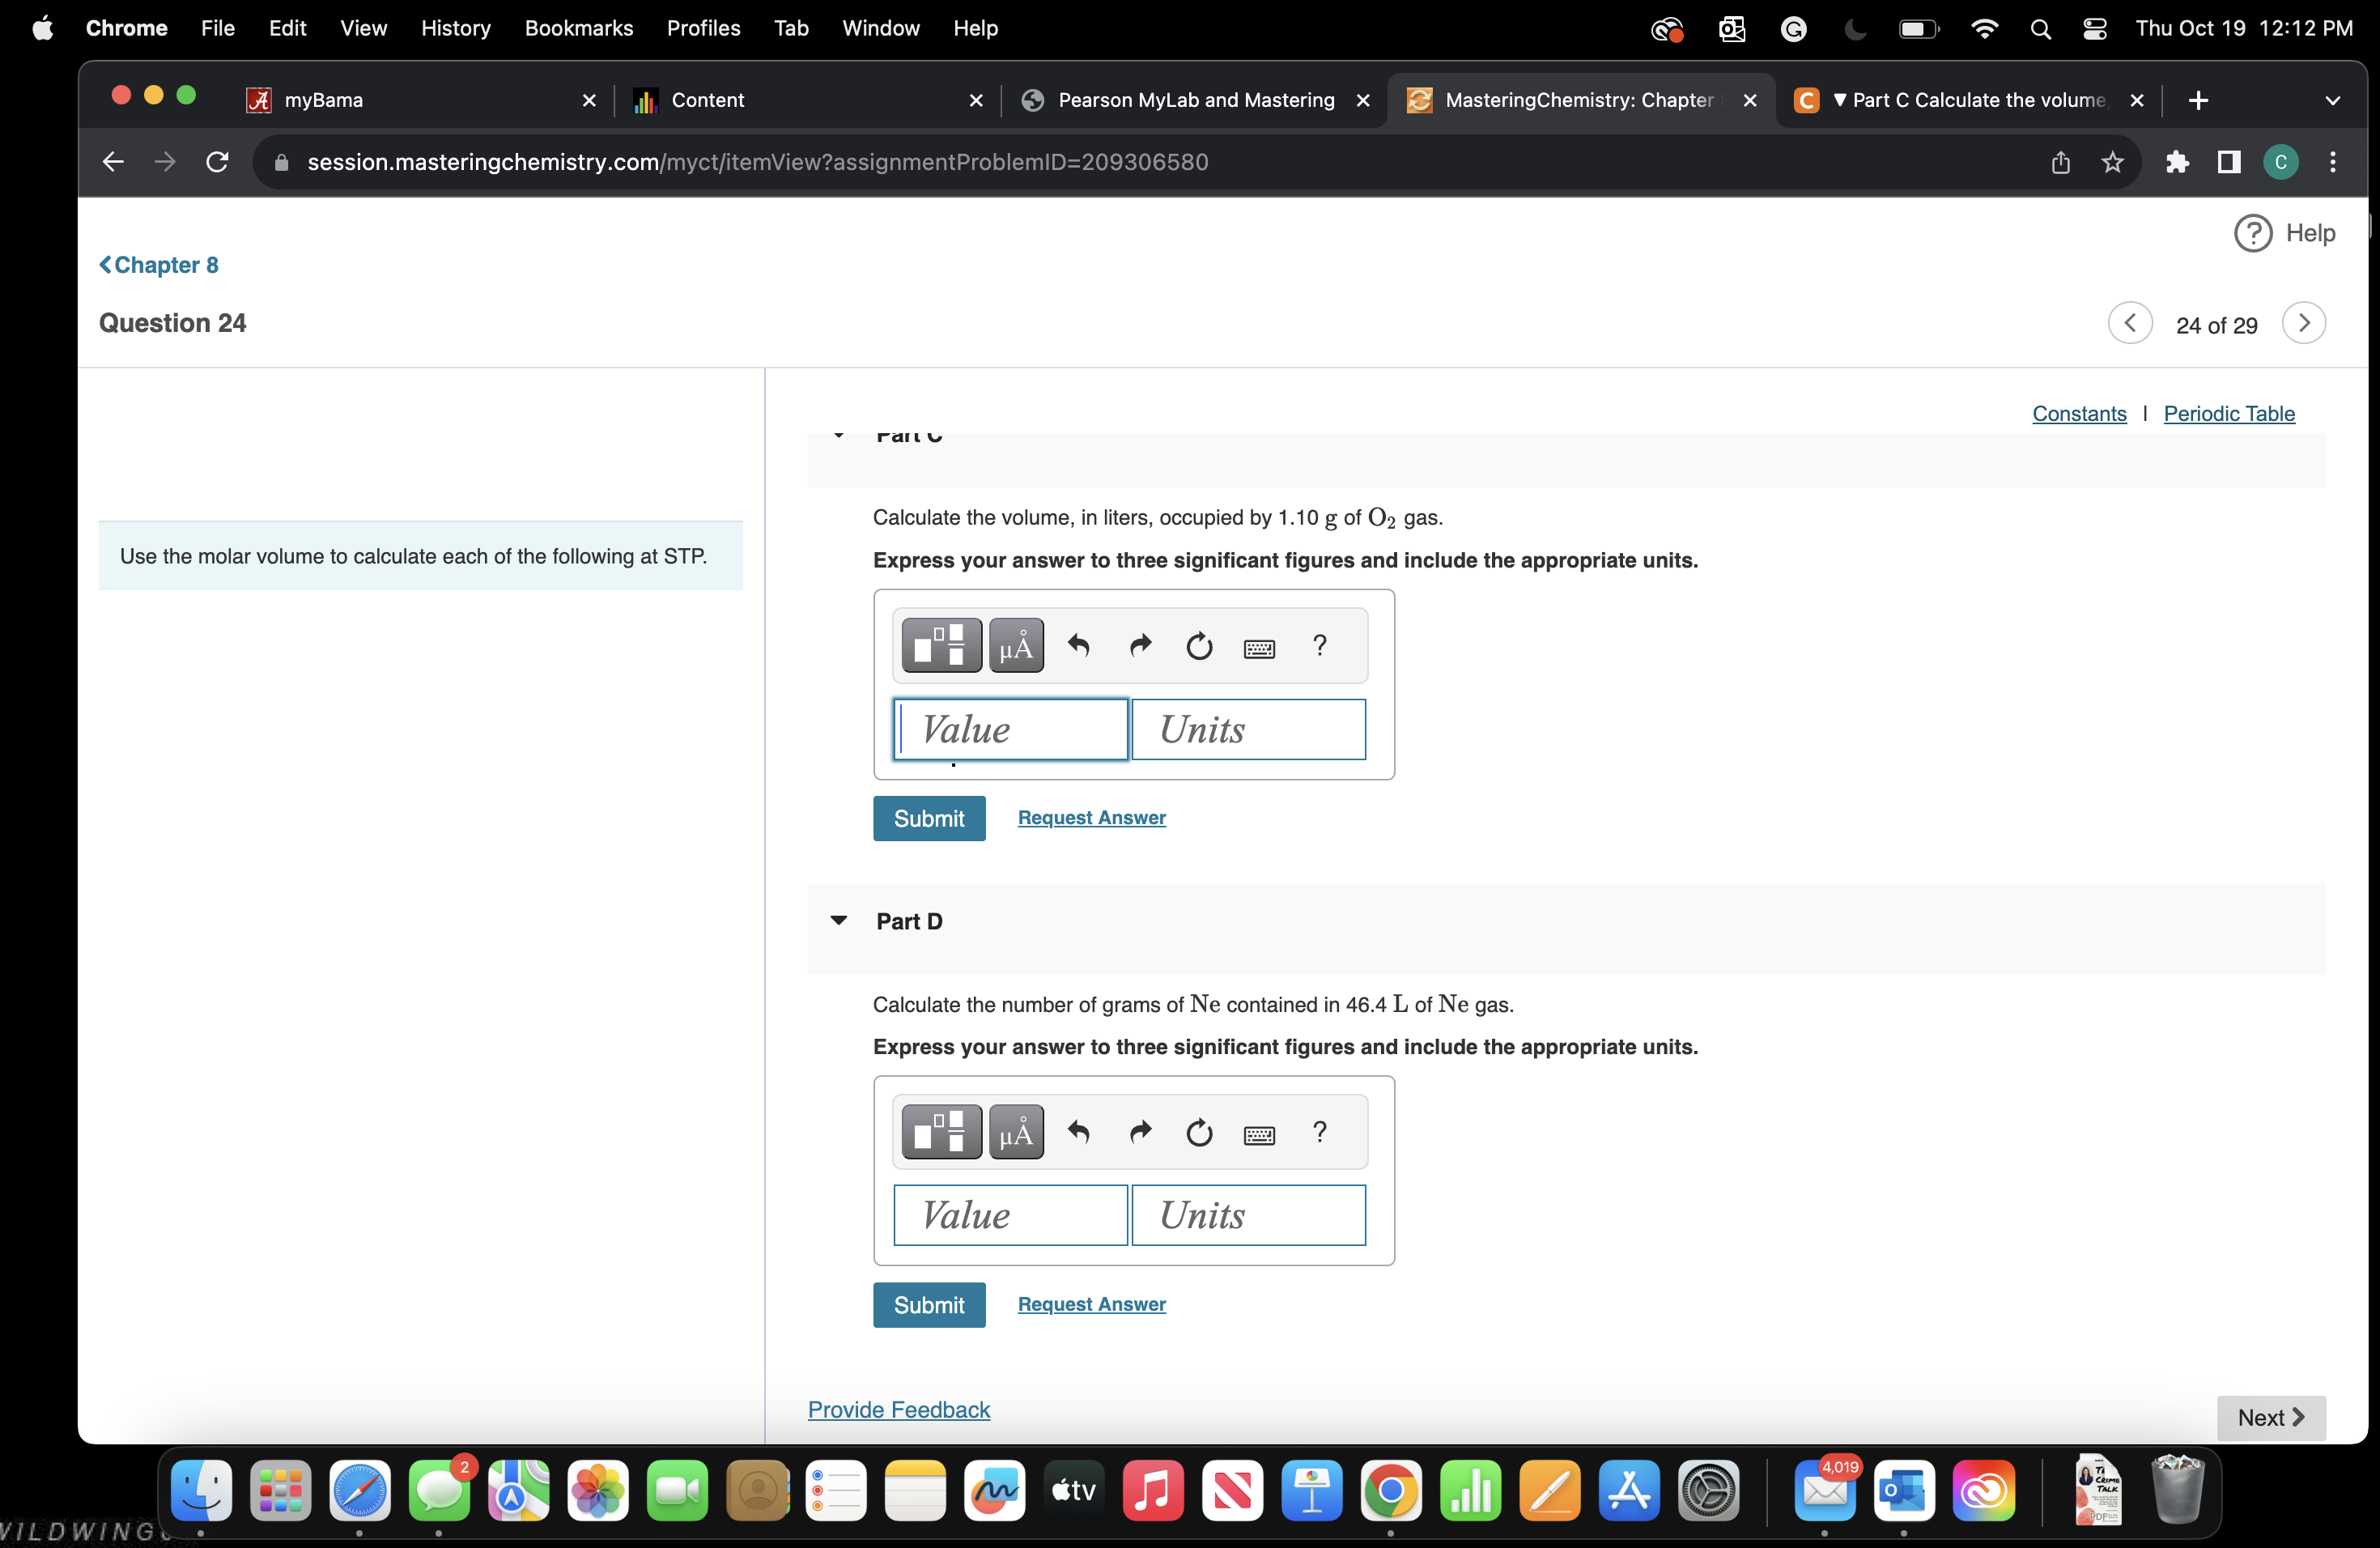Click the redo arrow in Part D toolbar
Image resolution: width=2380 pixels, height=1548 pixels.
(x=1139, y=1132)
